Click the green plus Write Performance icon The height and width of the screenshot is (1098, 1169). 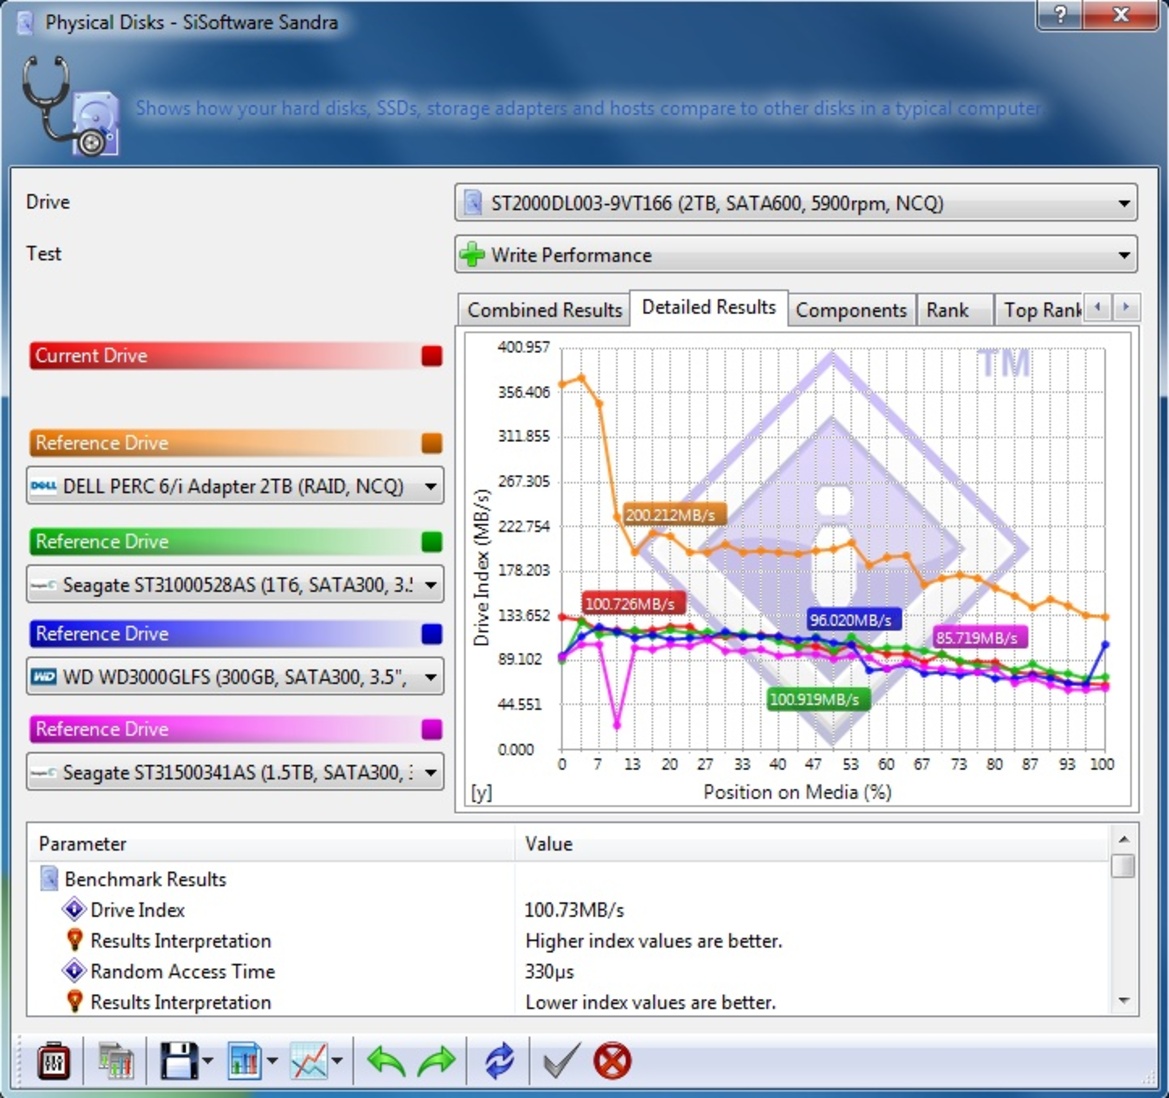[x=472, y=255]
